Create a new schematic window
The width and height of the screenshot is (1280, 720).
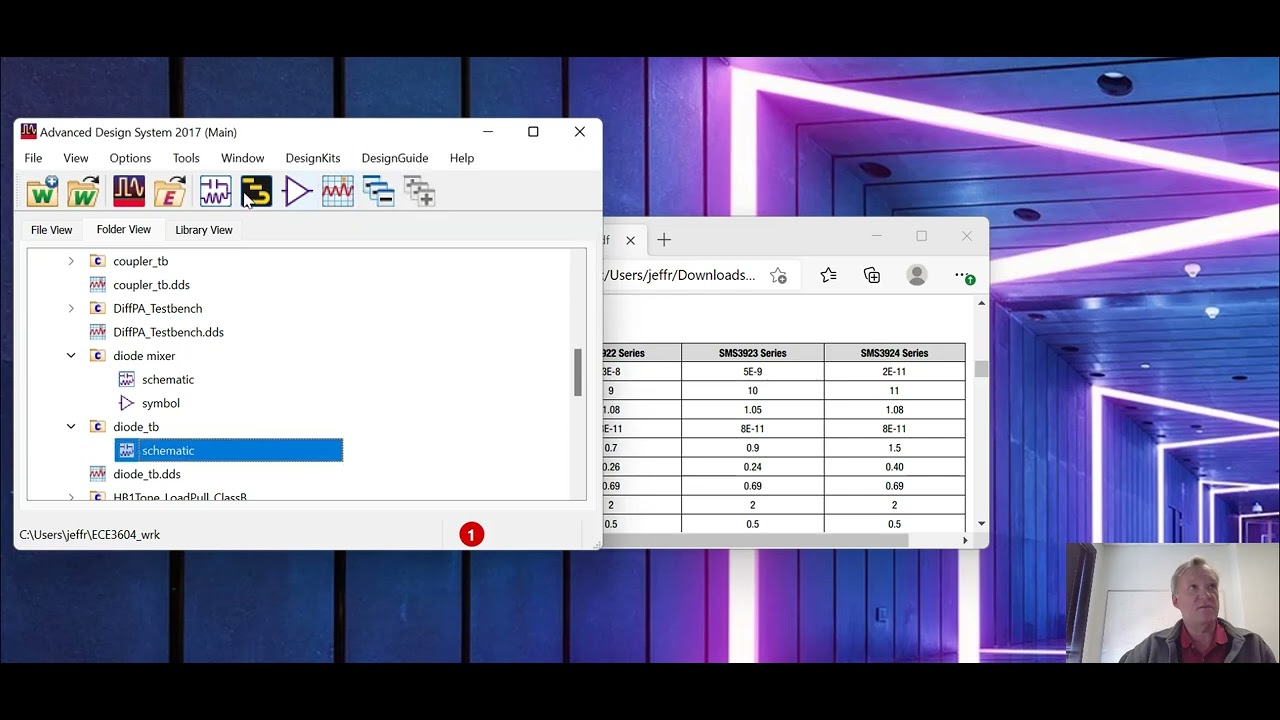215,191
